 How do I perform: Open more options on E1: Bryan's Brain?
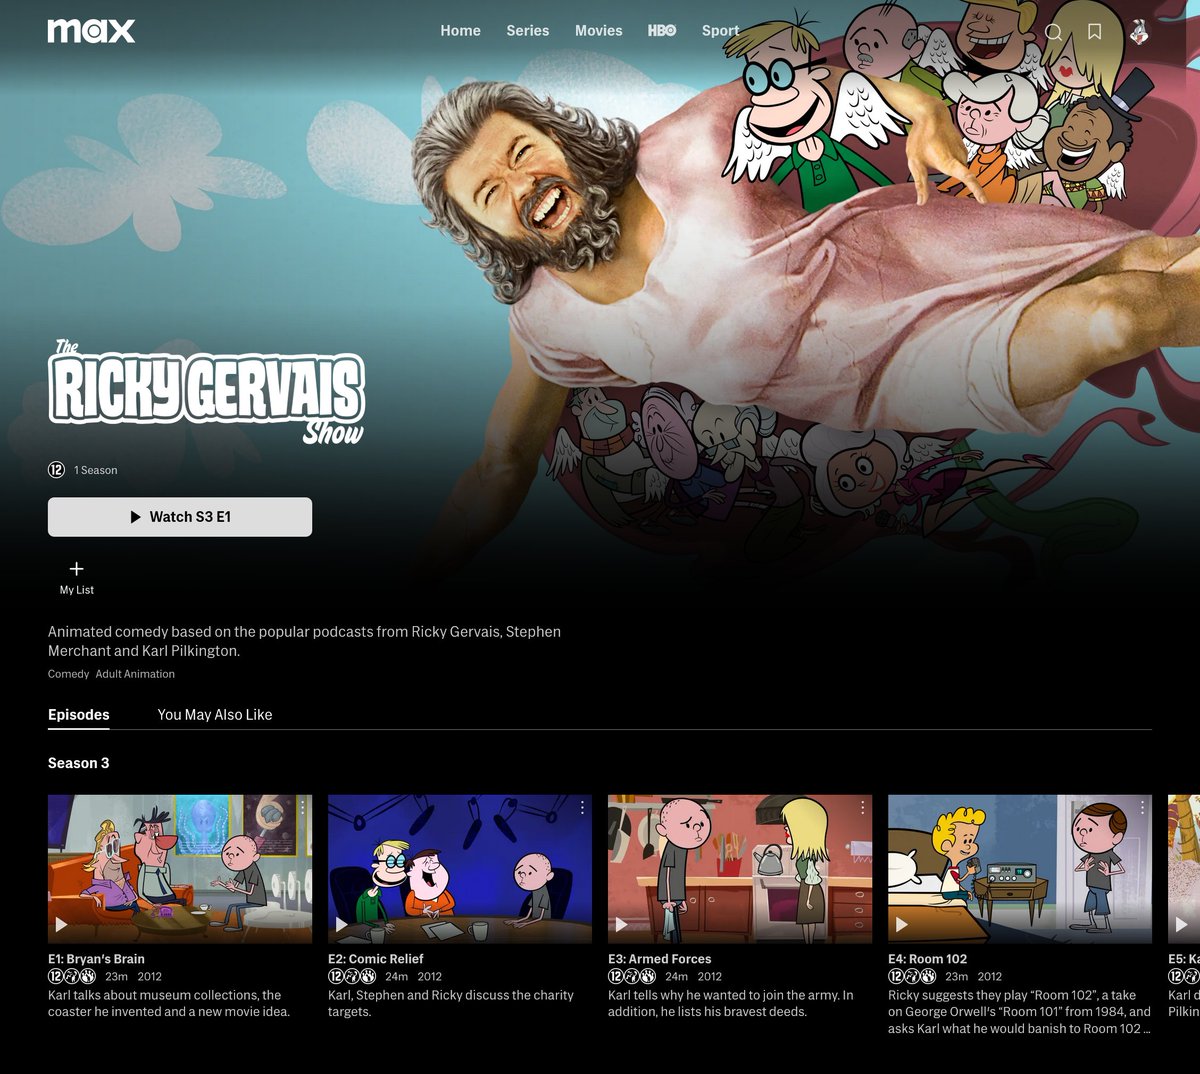click(302, 807)
